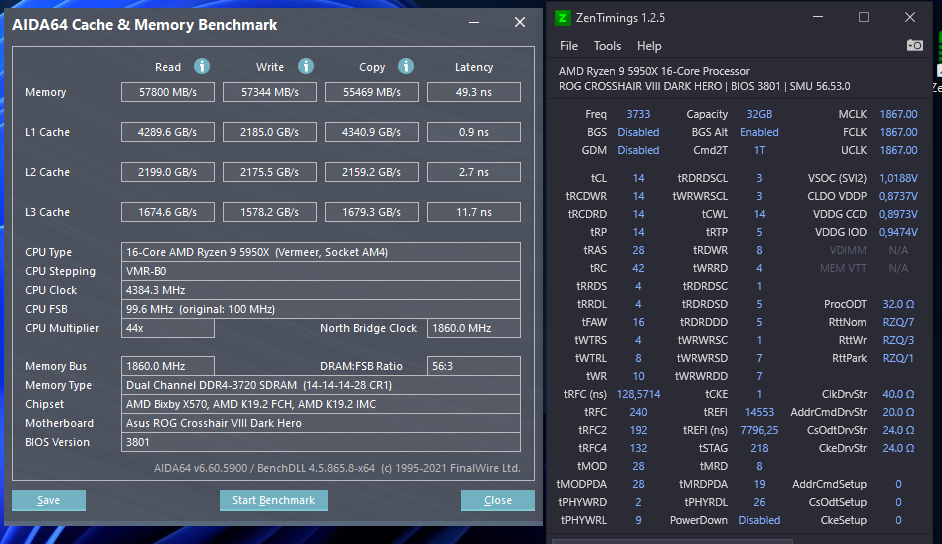
Task: Take ZenTimings screenshot with camera icon
Action: point(914,45)
